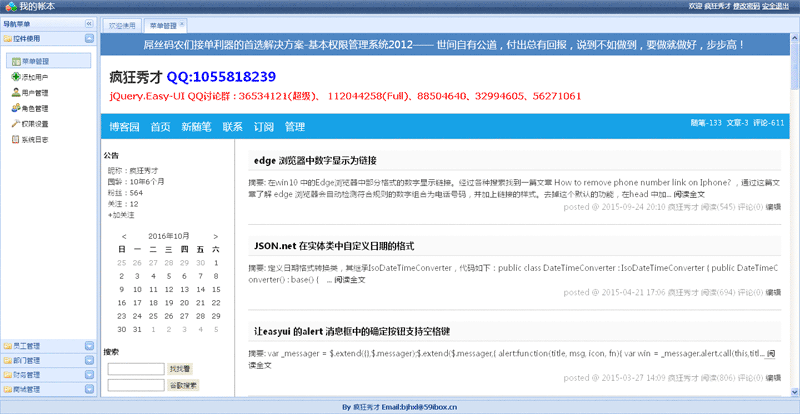
Task: Open 权限设置 key icon item
Action: (x=15, y=123)
